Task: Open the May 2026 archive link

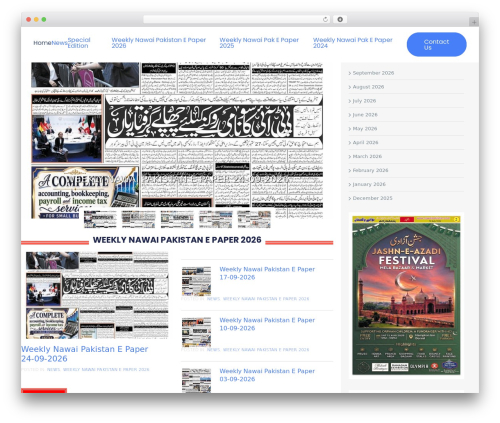Action: coord(365,129)
